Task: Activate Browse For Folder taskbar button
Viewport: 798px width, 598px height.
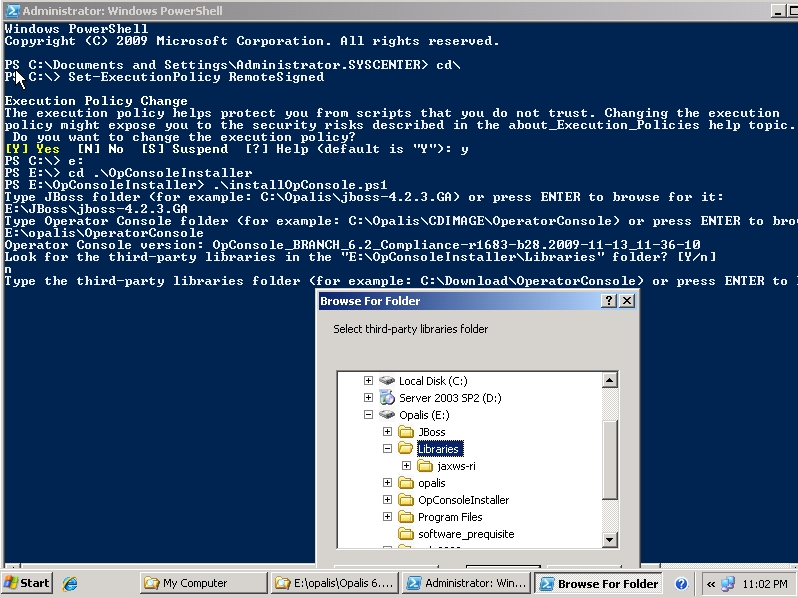Action: tap(599, 583)
